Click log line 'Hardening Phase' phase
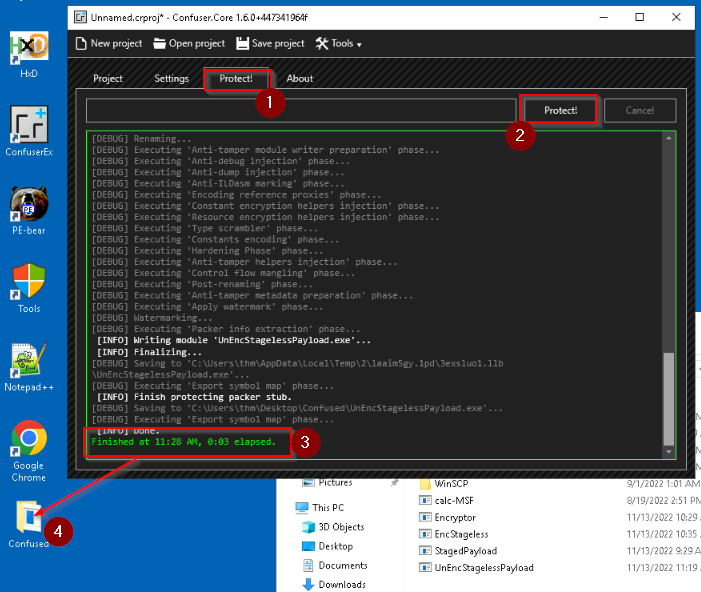Screen dimensions: 701x592 (x=207, y=251)
